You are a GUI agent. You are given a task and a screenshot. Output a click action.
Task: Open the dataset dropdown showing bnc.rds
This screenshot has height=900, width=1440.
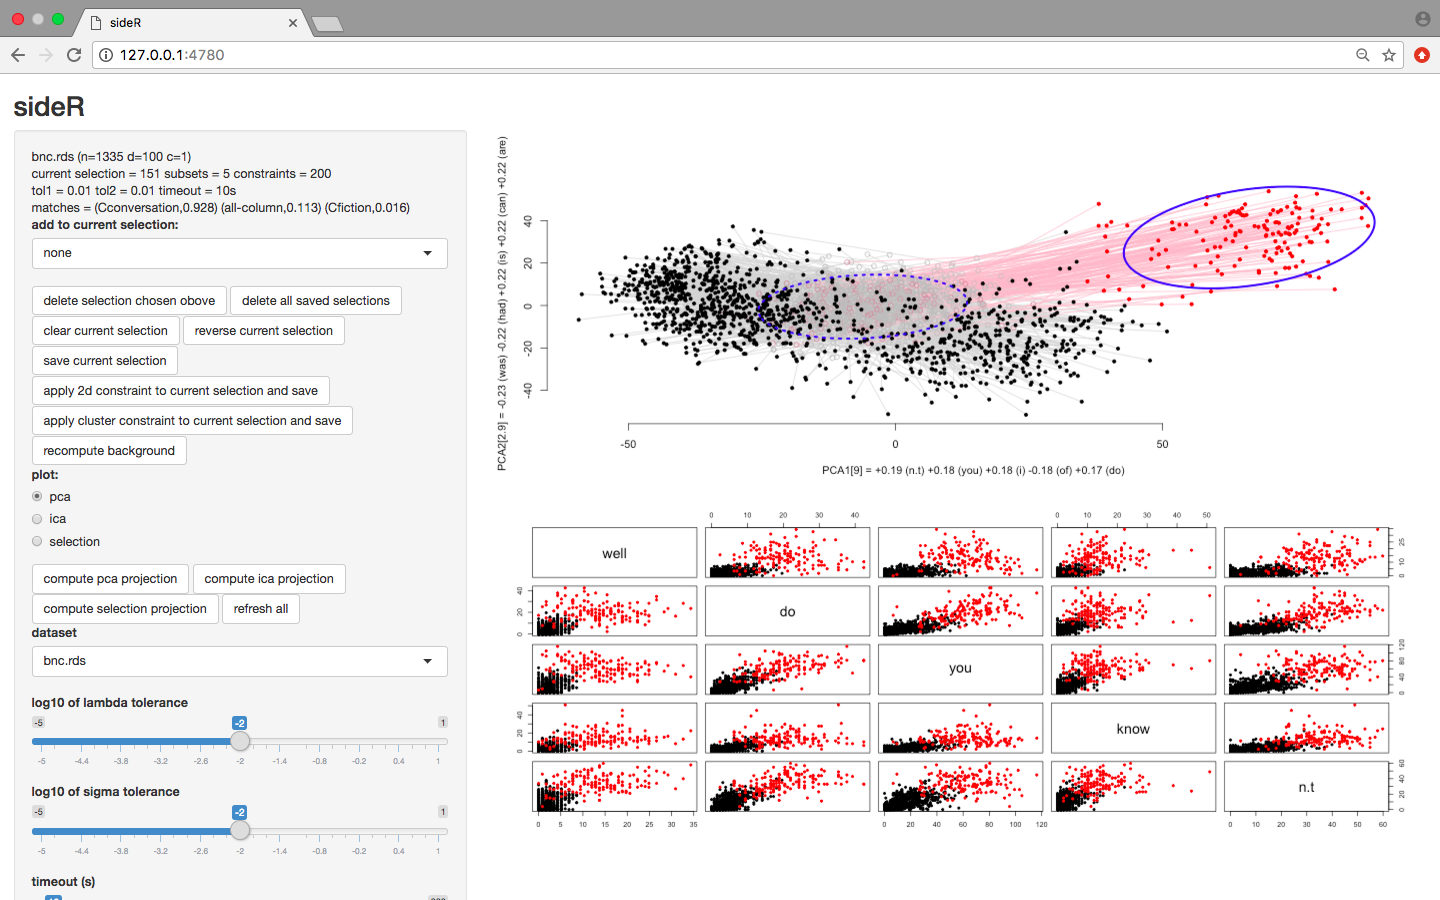[239, 661]
